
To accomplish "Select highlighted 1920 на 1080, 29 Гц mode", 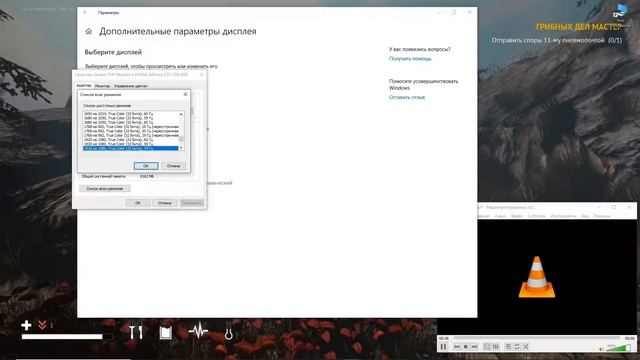I will pyautogui.click(x=130, y=148).
